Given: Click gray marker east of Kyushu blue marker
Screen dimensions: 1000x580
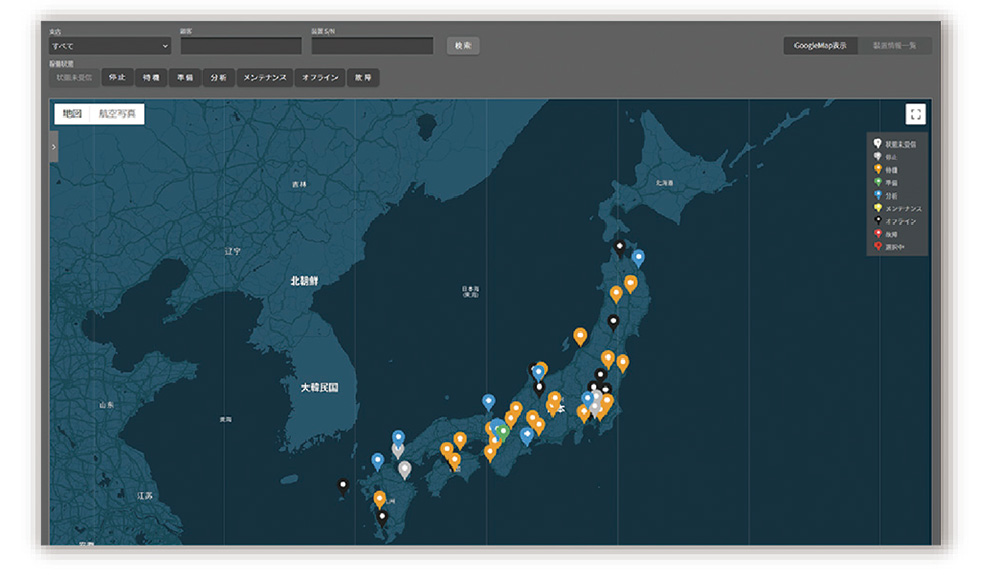Looking at the screenshot, I should 404,470.
